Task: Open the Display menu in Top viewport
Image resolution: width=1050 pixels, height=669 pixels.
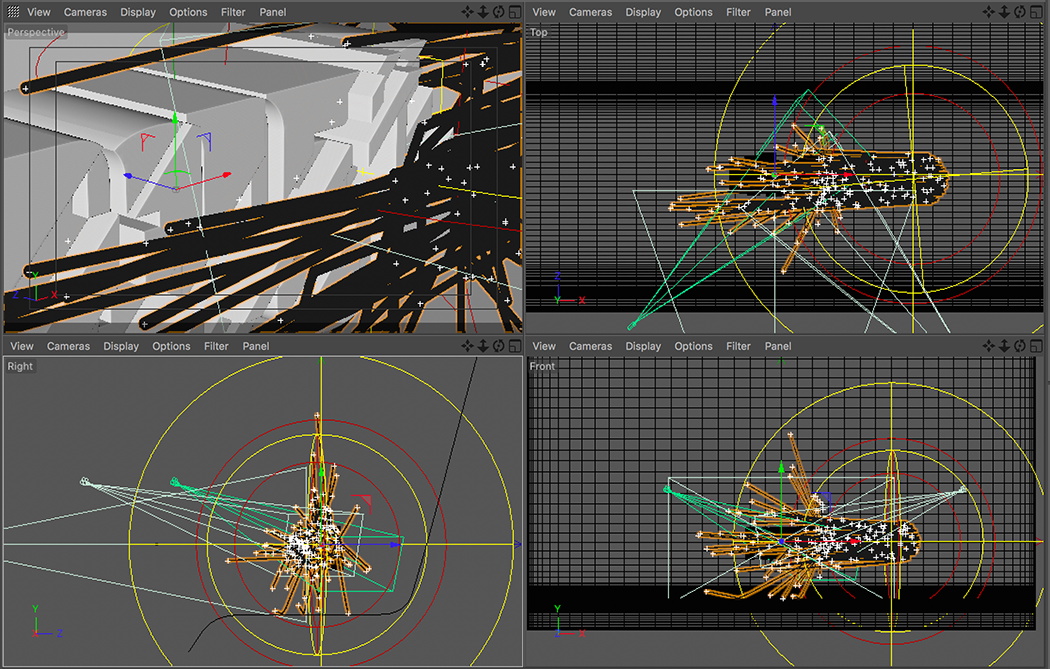Action: point(644,12)
